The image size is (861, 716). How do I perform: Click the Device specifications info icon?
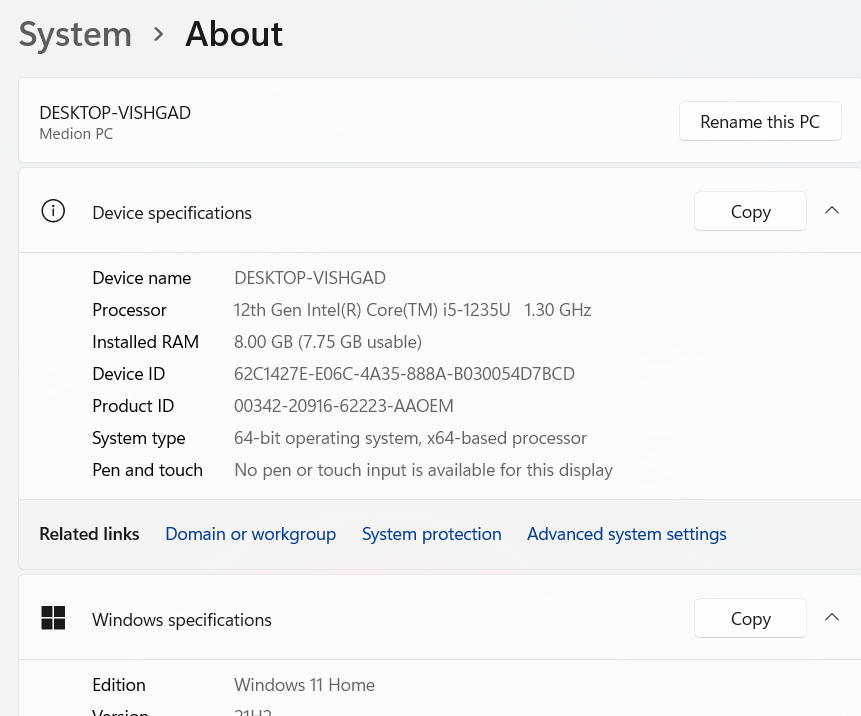53,211
